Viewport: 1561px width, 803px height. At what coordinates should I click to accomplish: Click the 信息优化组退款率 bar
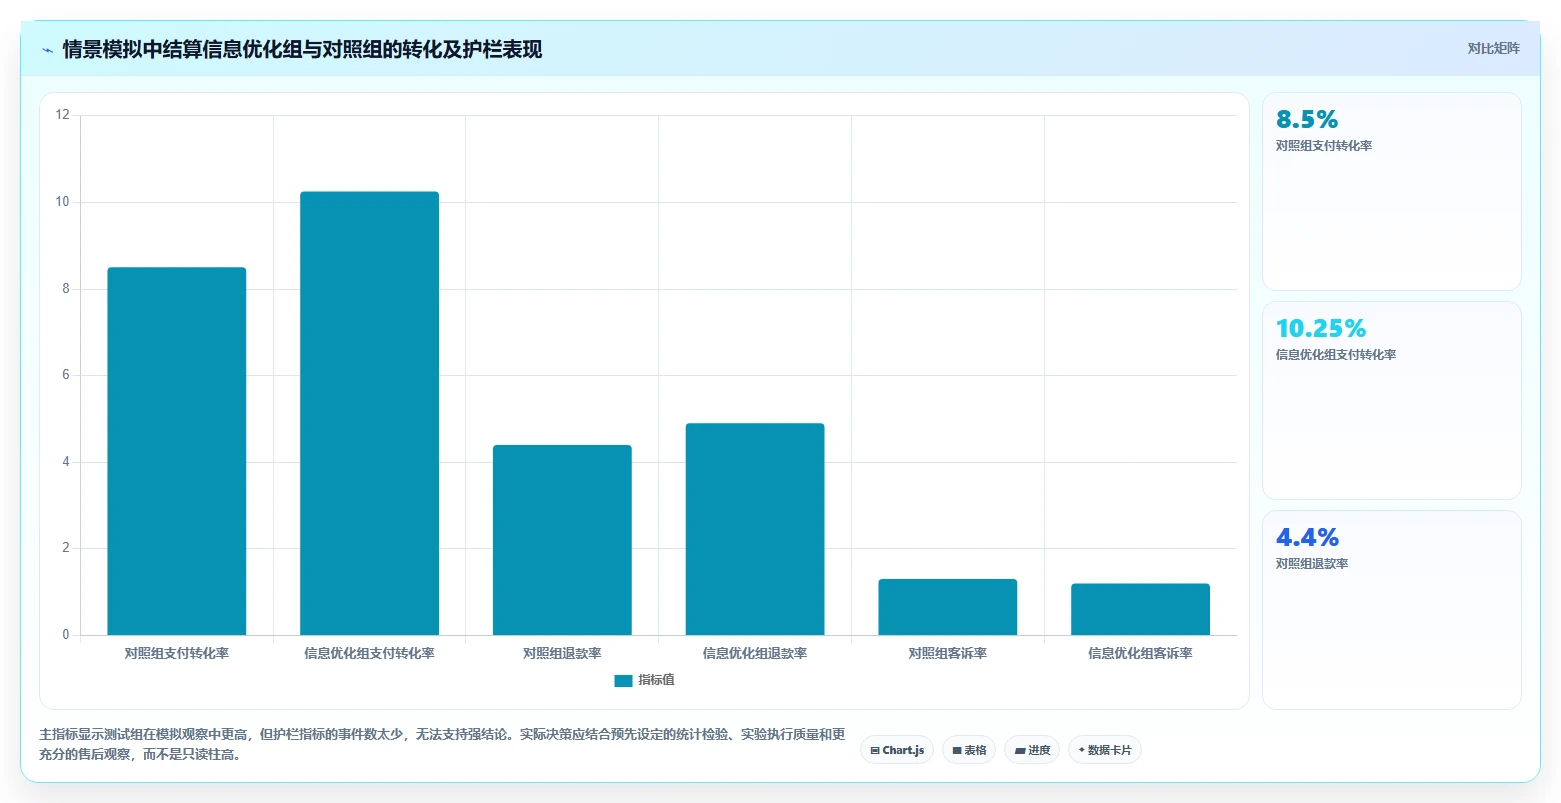[755, 529]
